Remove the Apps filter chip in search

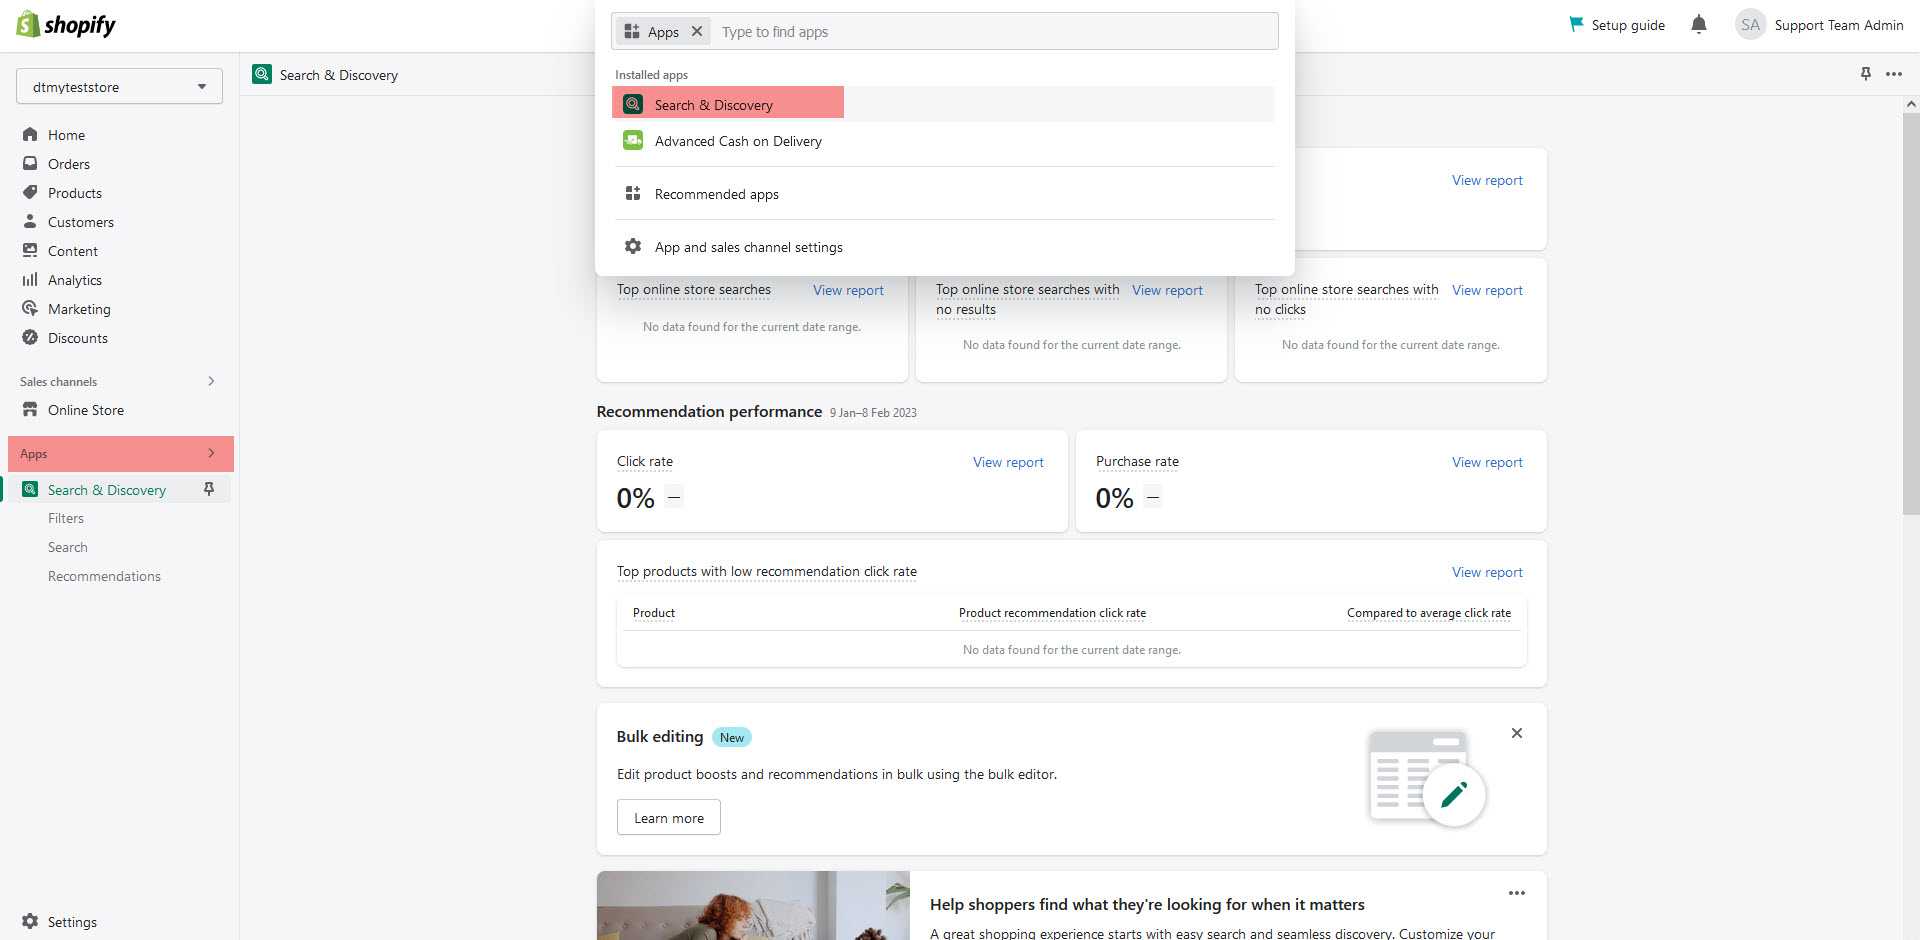(x=697, y=32)
